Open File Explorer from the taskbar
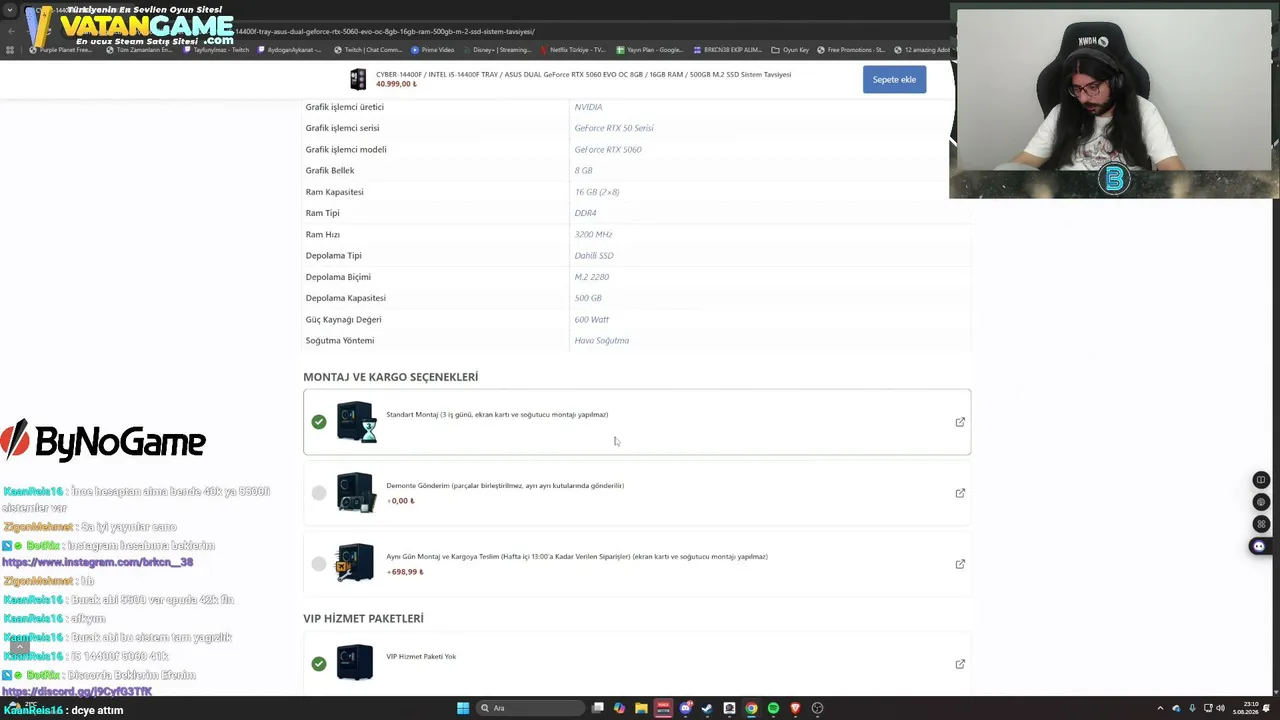This screenshot has width=1280, height=720. (x=642, y=708)
